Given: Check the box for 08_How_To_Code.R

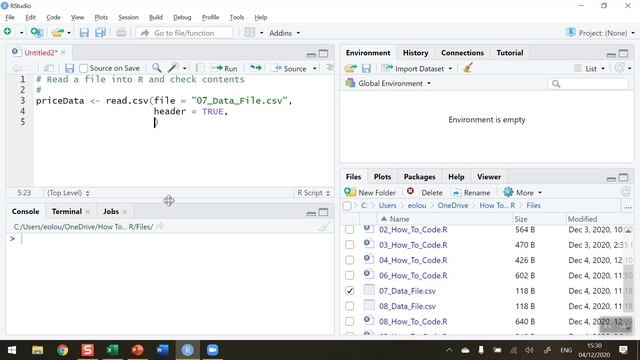Looking at the screenshot, I should pos(349,321).
